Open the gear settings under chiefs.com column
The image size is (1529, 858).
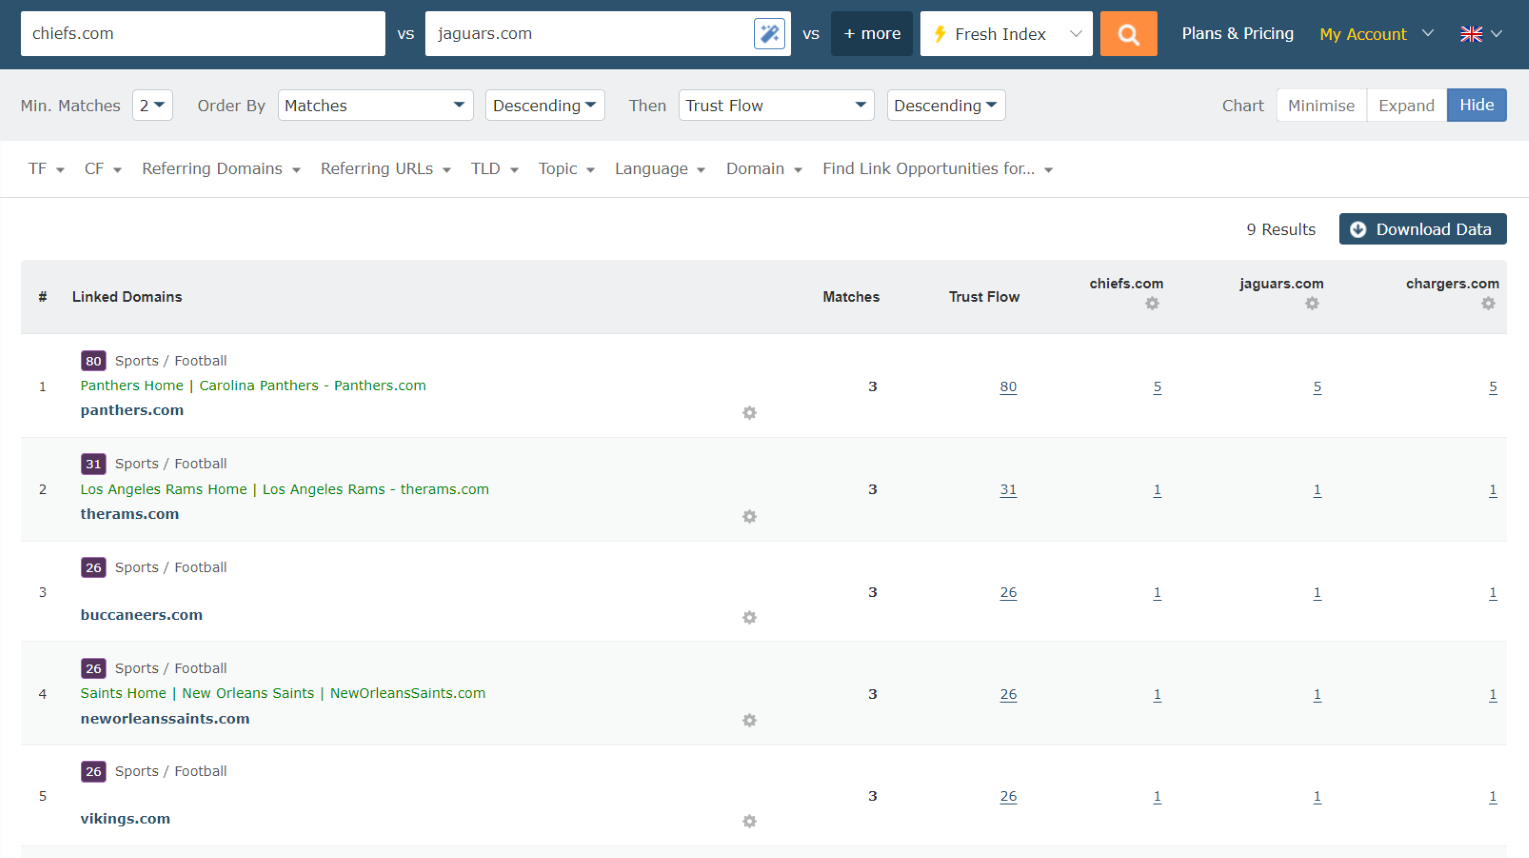click(1152, 303)
